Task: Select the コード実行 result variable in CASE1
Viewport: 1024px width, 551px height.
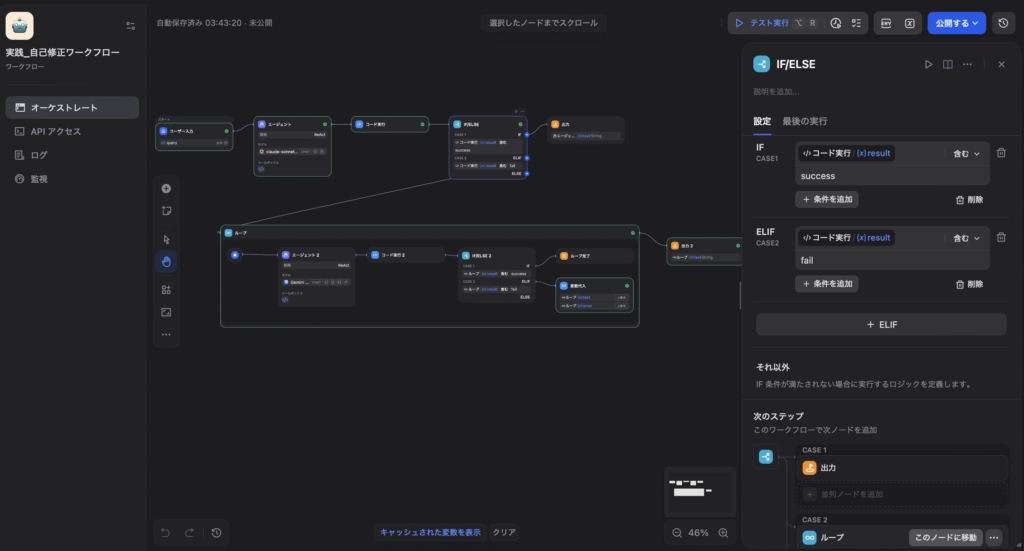Action: coord(846,153)
